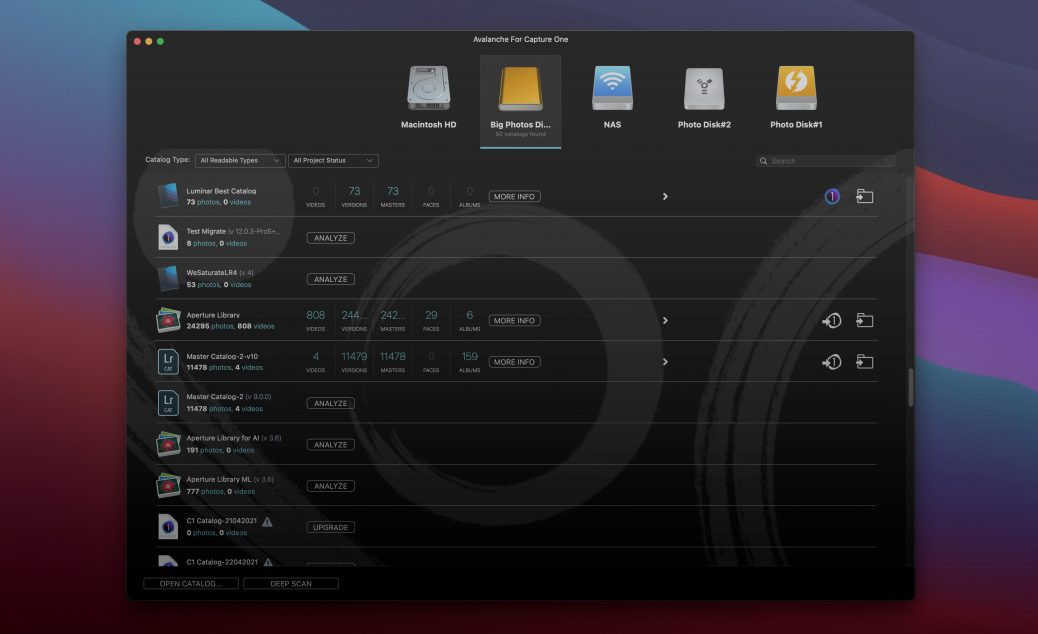Select the Macintosh HD drive icon
This screenshot has width=1038, height=634.
pos(428,88)
